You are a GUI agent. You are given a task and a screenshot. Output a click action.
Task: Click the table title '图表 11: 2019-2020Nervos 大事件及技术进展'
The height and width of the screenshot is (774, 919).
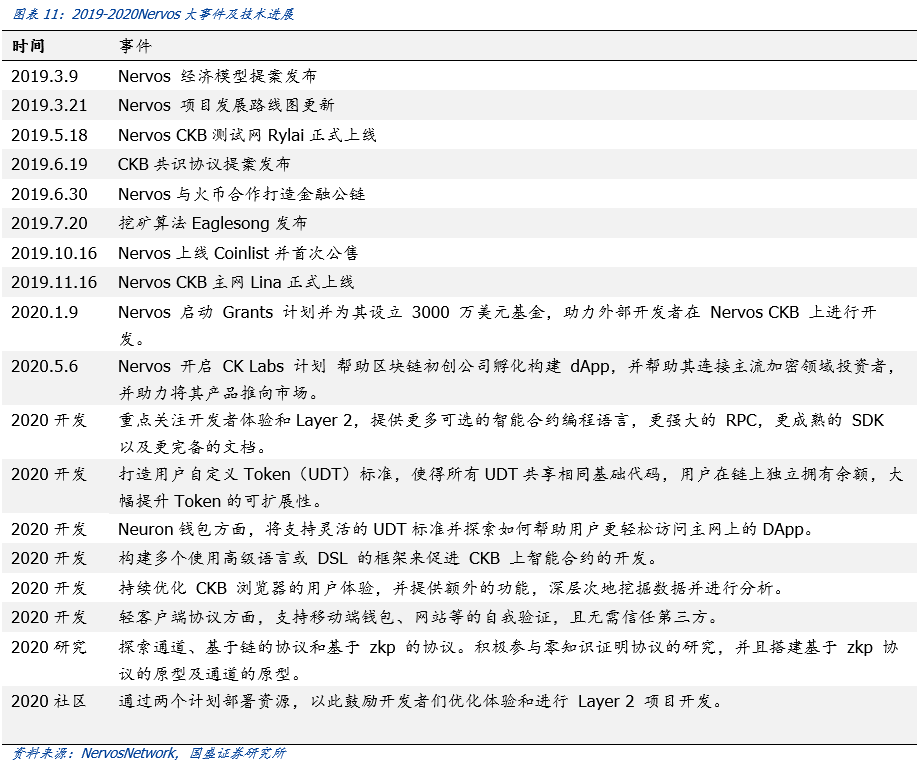(x=151, y=15)
